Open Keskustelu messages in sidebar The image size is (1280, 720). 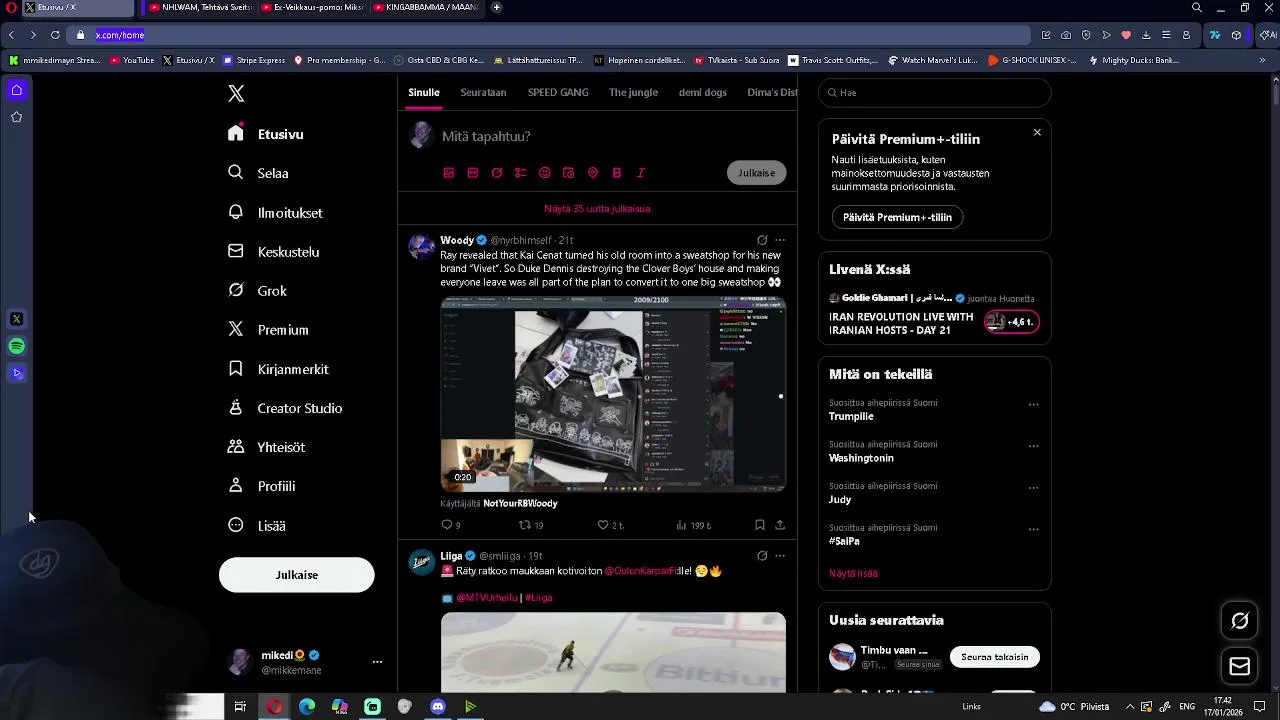tap(273, 252)
